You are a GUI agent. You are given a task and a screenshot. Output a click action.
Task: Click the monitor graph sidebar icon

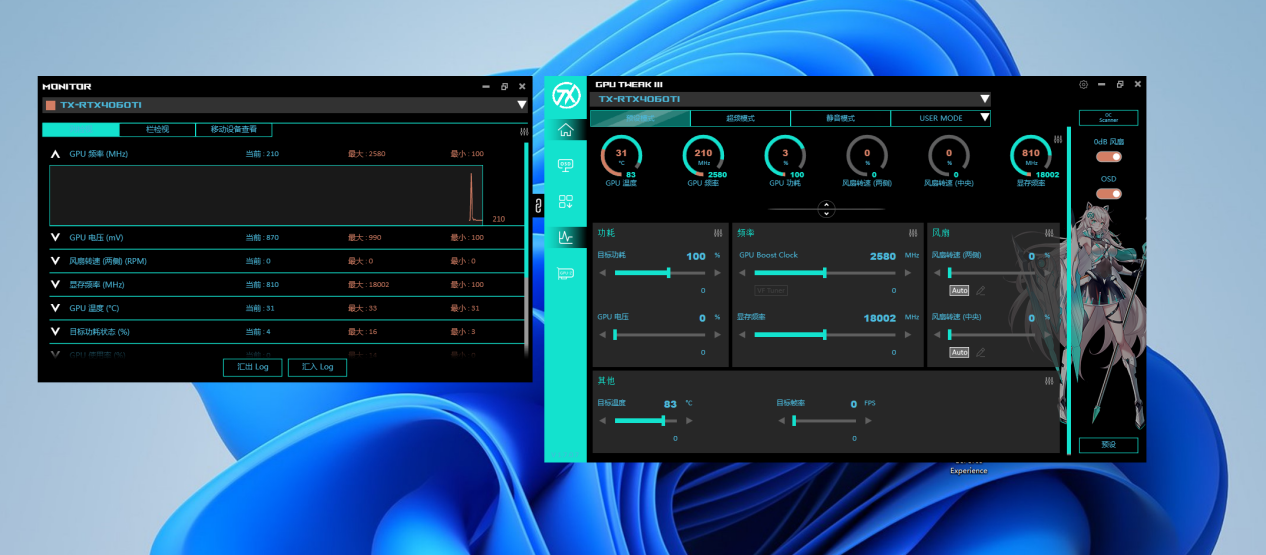click(566, 238)
